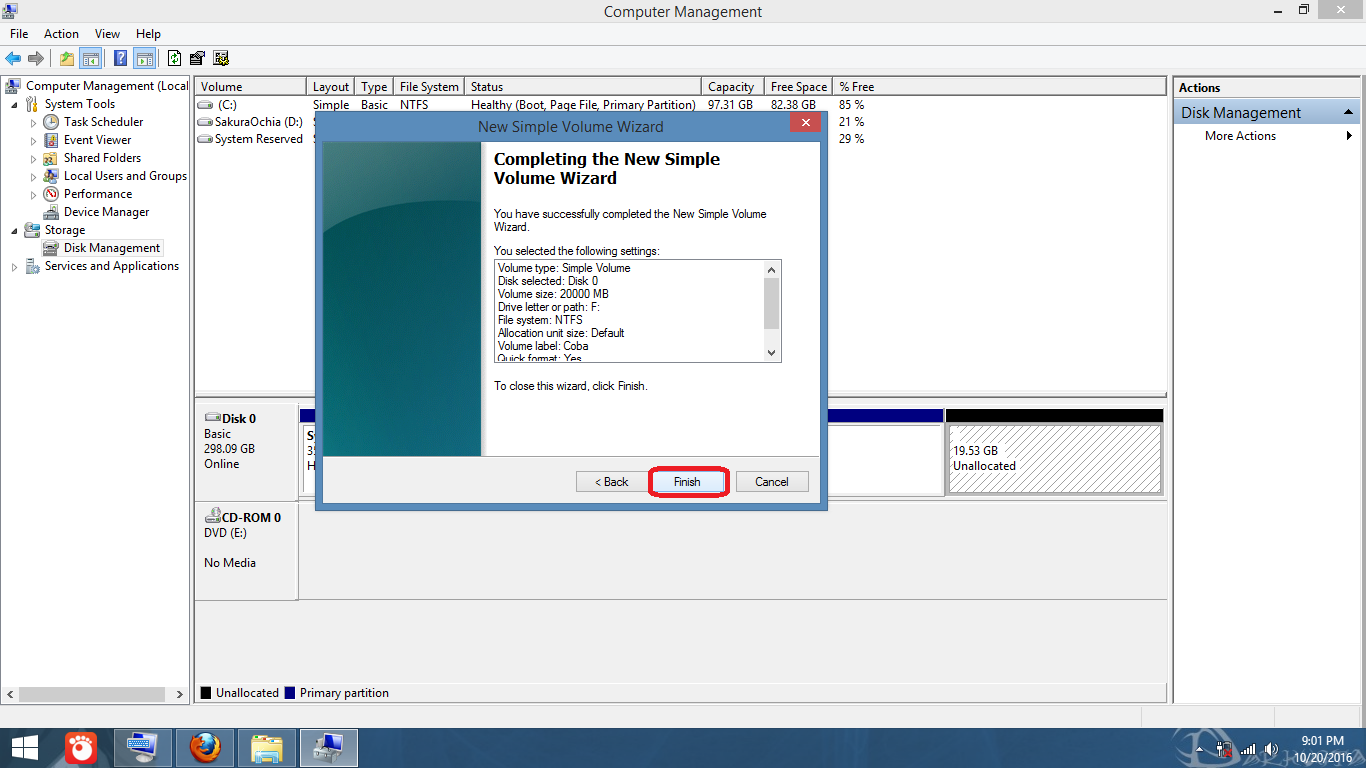Open File Explorer from the taskbar
Screen dimensions: 1366x768
point(267,748)
